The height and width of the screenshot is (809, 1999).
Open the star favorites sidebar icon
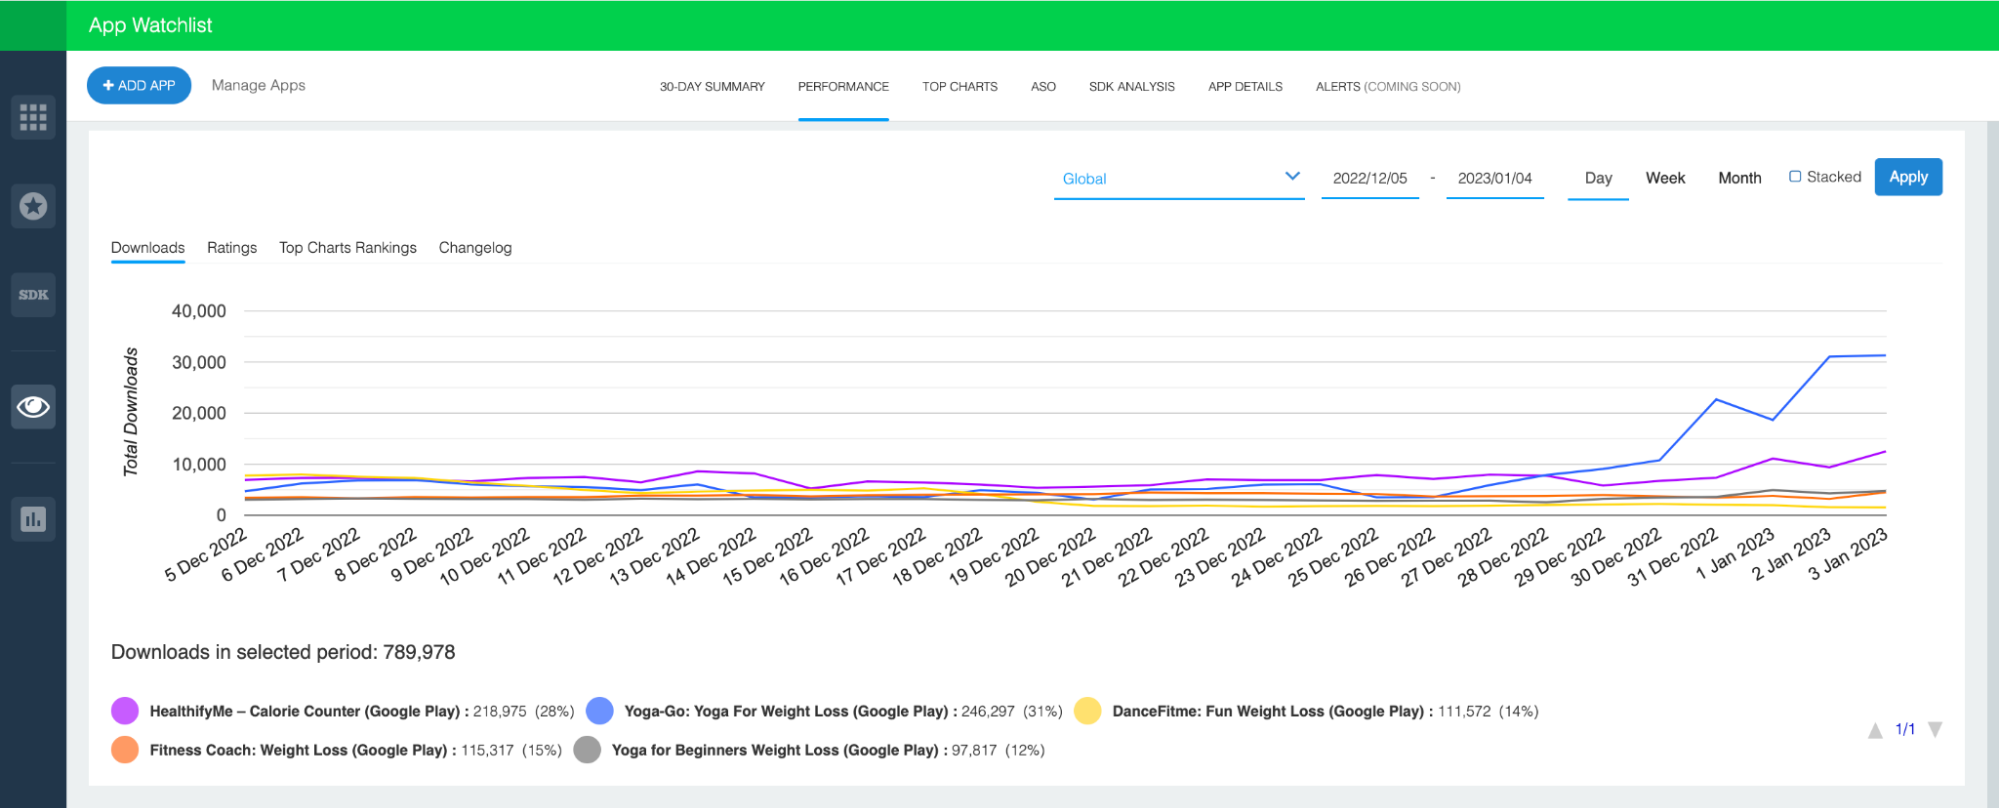[33, 206]
